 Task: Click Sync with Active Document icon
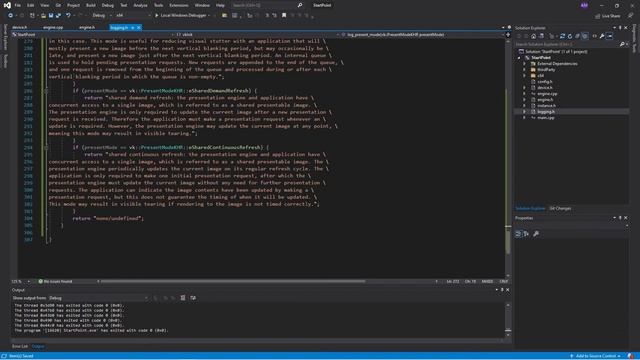(x=562, y=36)
